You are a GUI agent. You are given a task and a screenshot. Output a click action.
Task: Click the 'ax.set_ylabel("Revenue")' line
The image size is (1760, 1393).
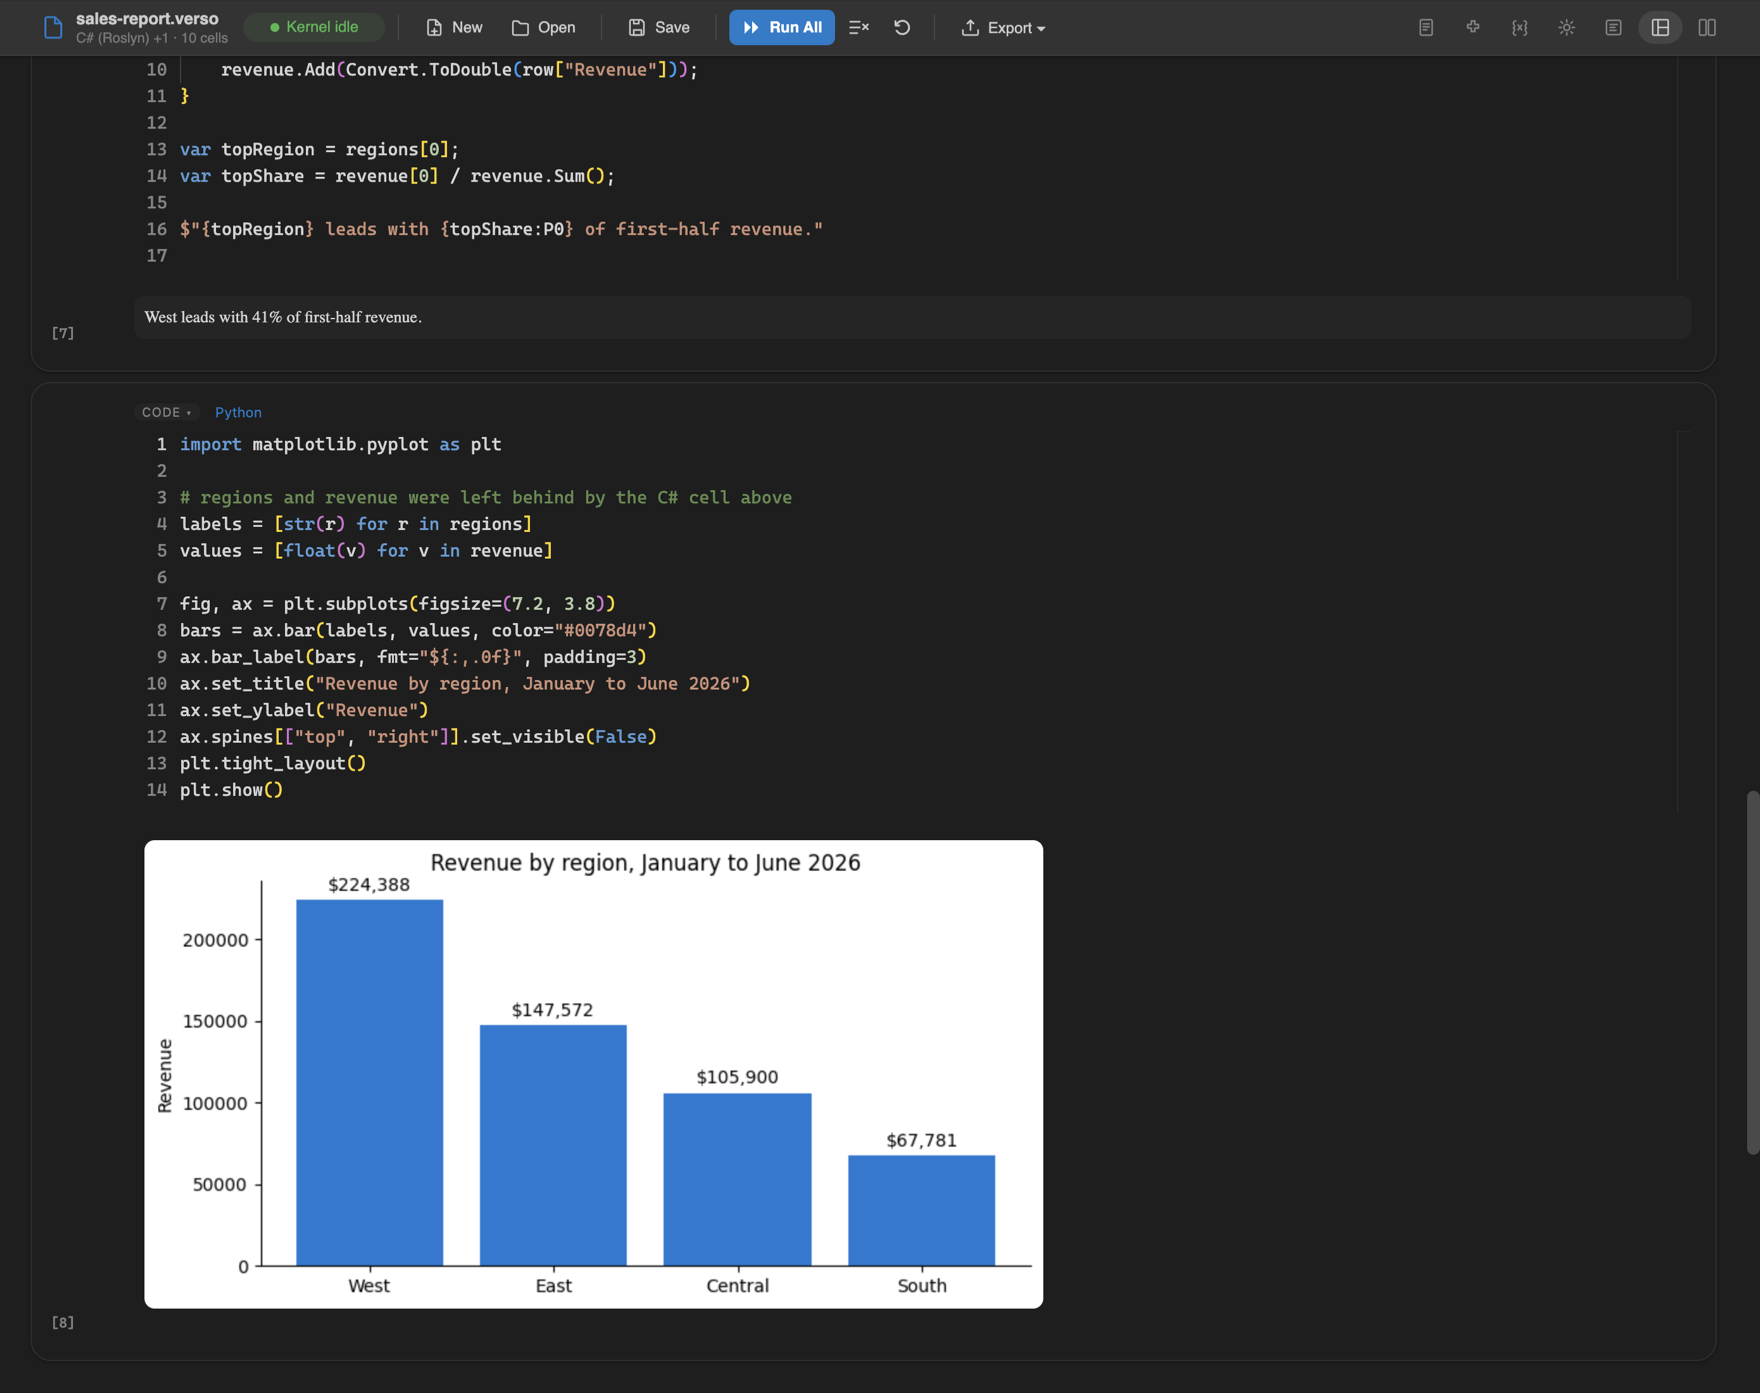[x=304, y=710]
